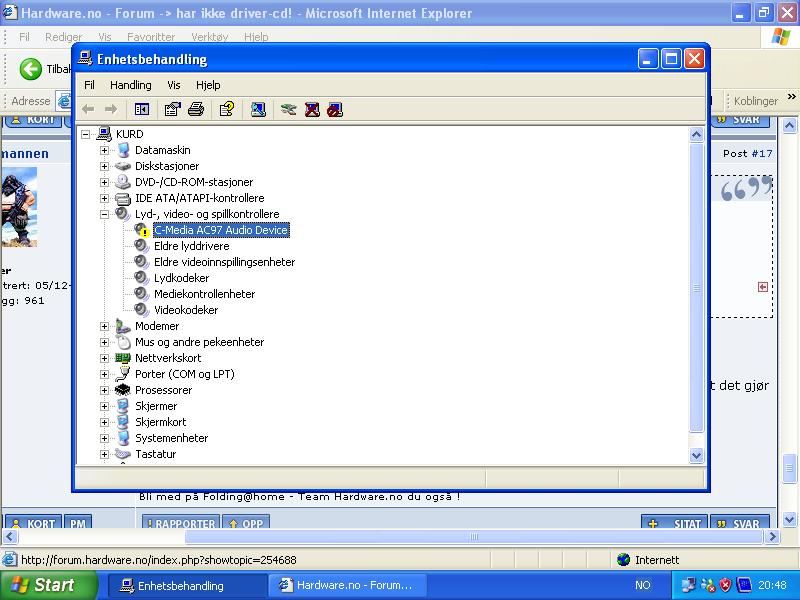Click the security shield tray icon
This screenshot has width=800, height=600.
click(x=726, y=585)
